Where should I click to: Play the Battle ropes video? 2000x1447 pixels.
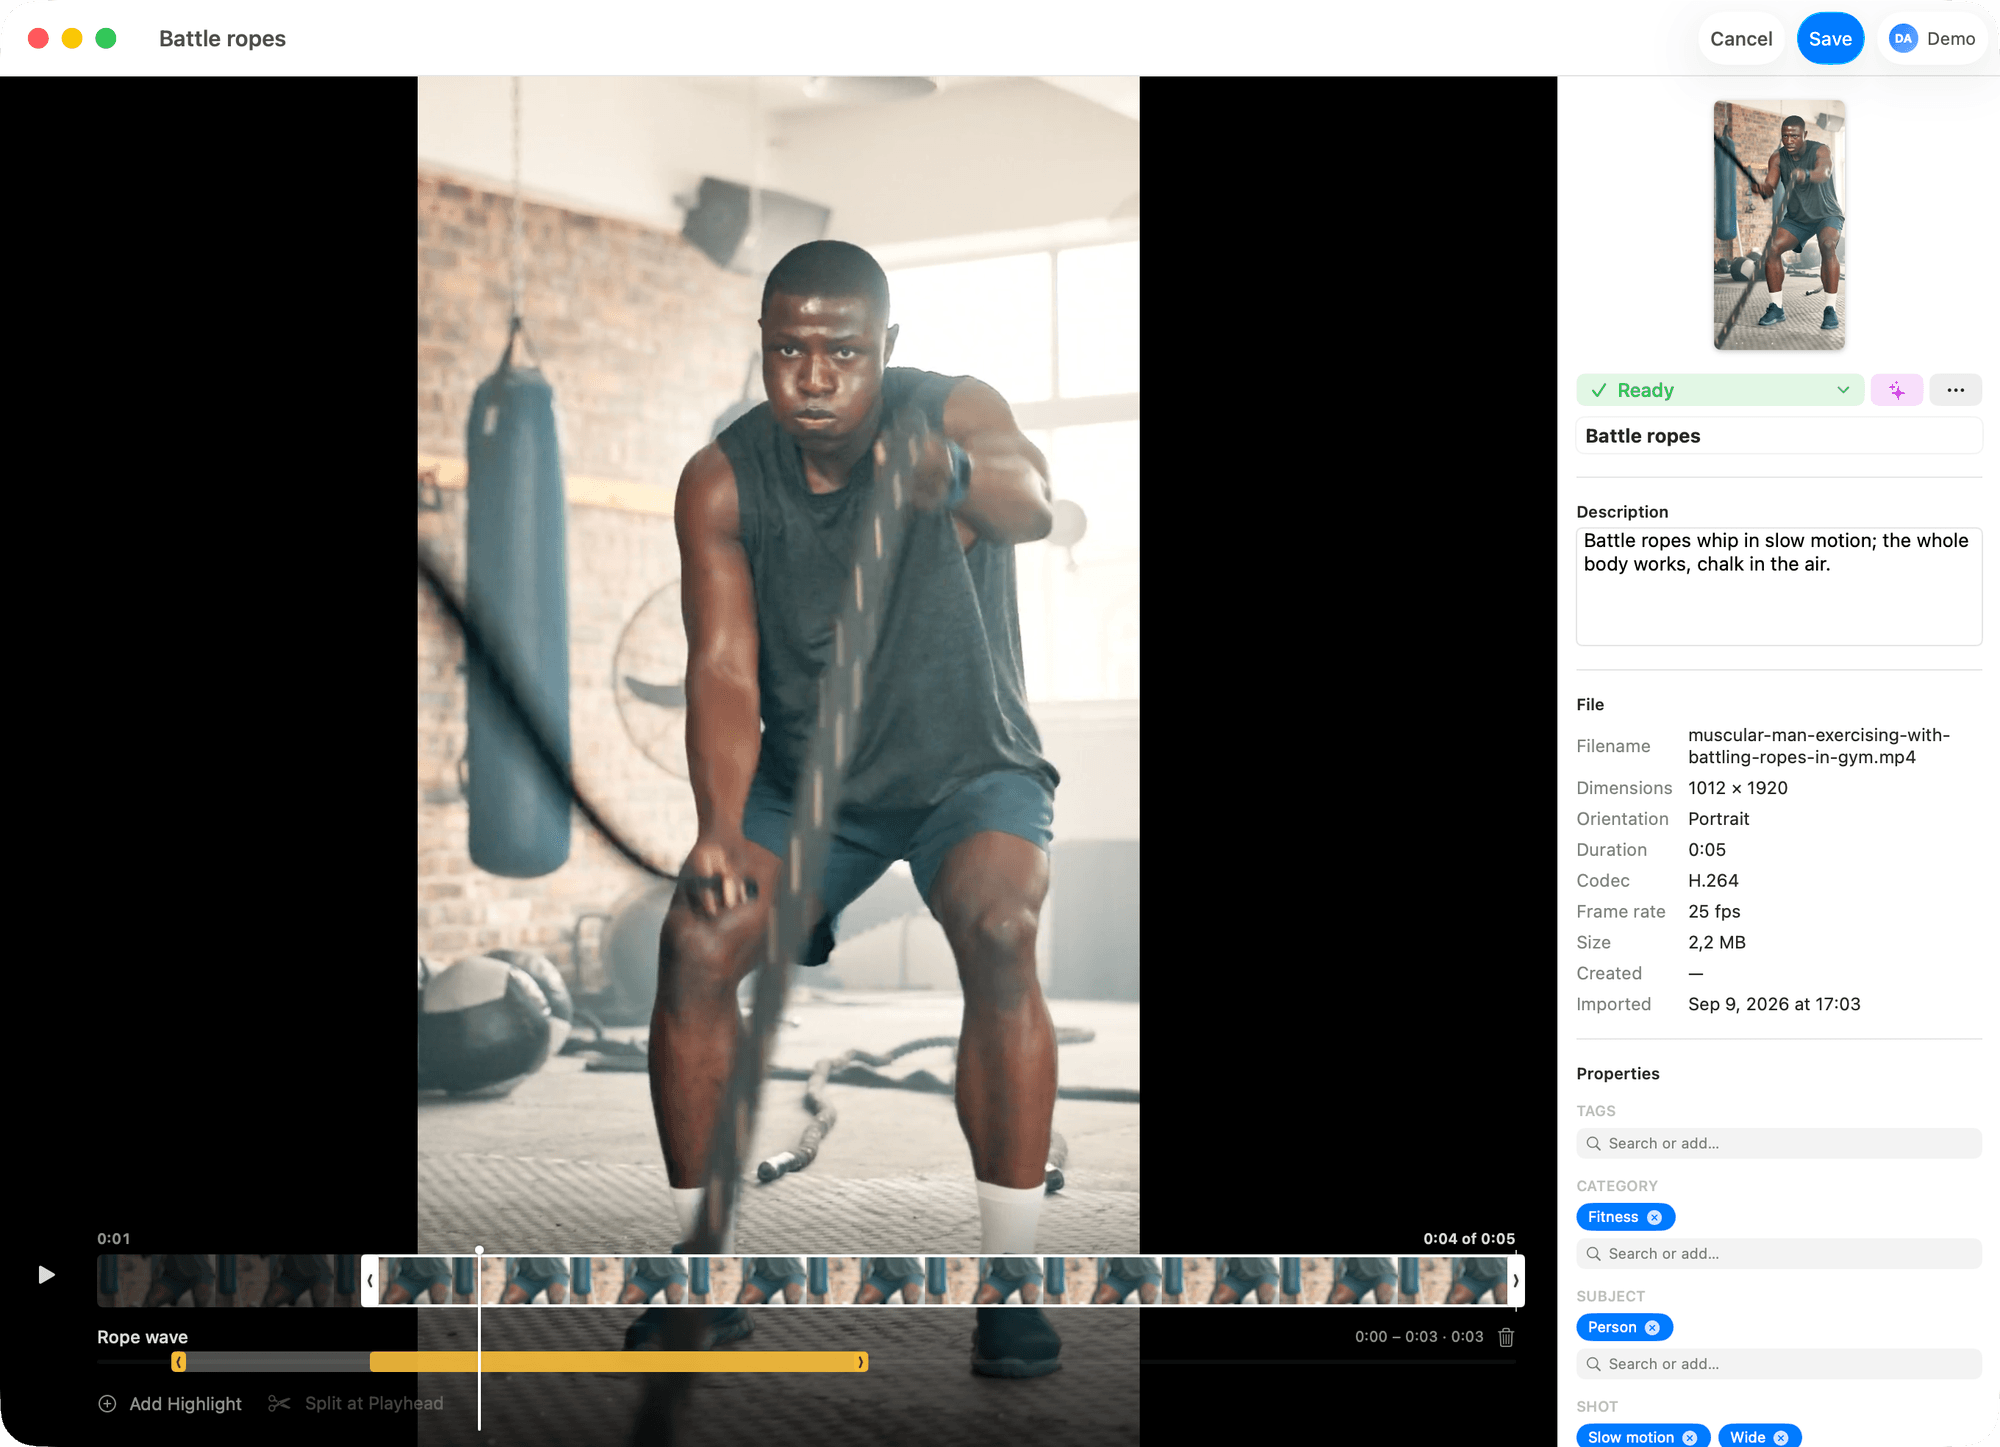point(46,1275)
